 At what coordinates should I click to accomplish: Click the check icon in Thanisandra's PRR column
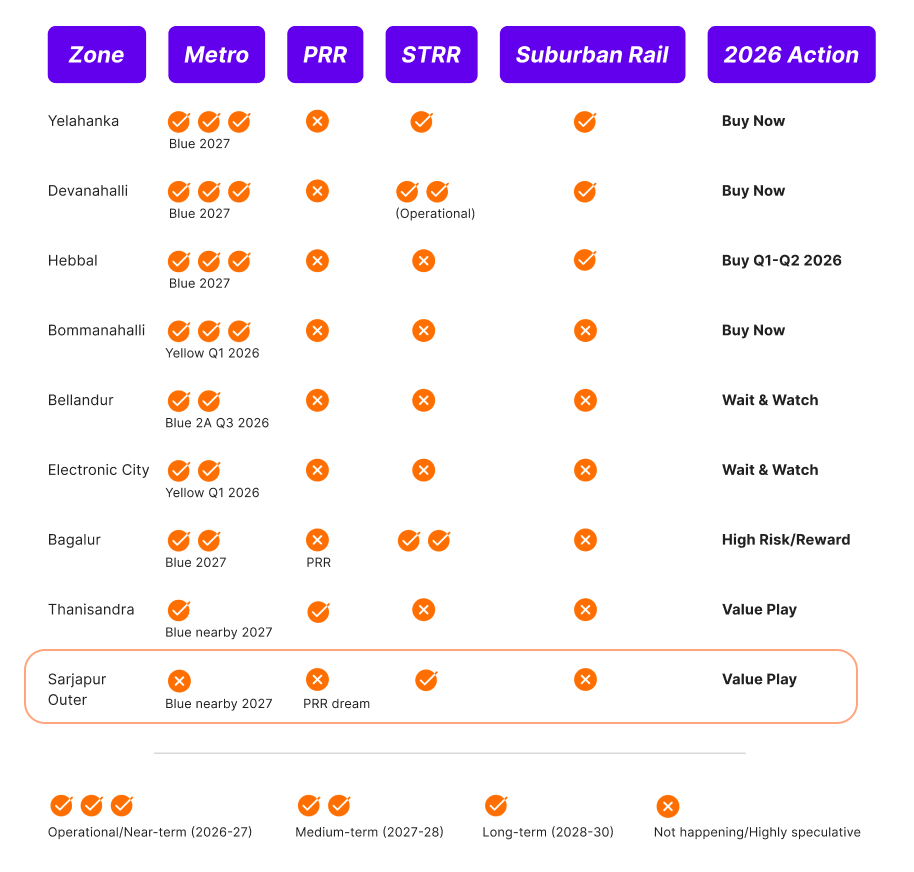click(318, 611)
